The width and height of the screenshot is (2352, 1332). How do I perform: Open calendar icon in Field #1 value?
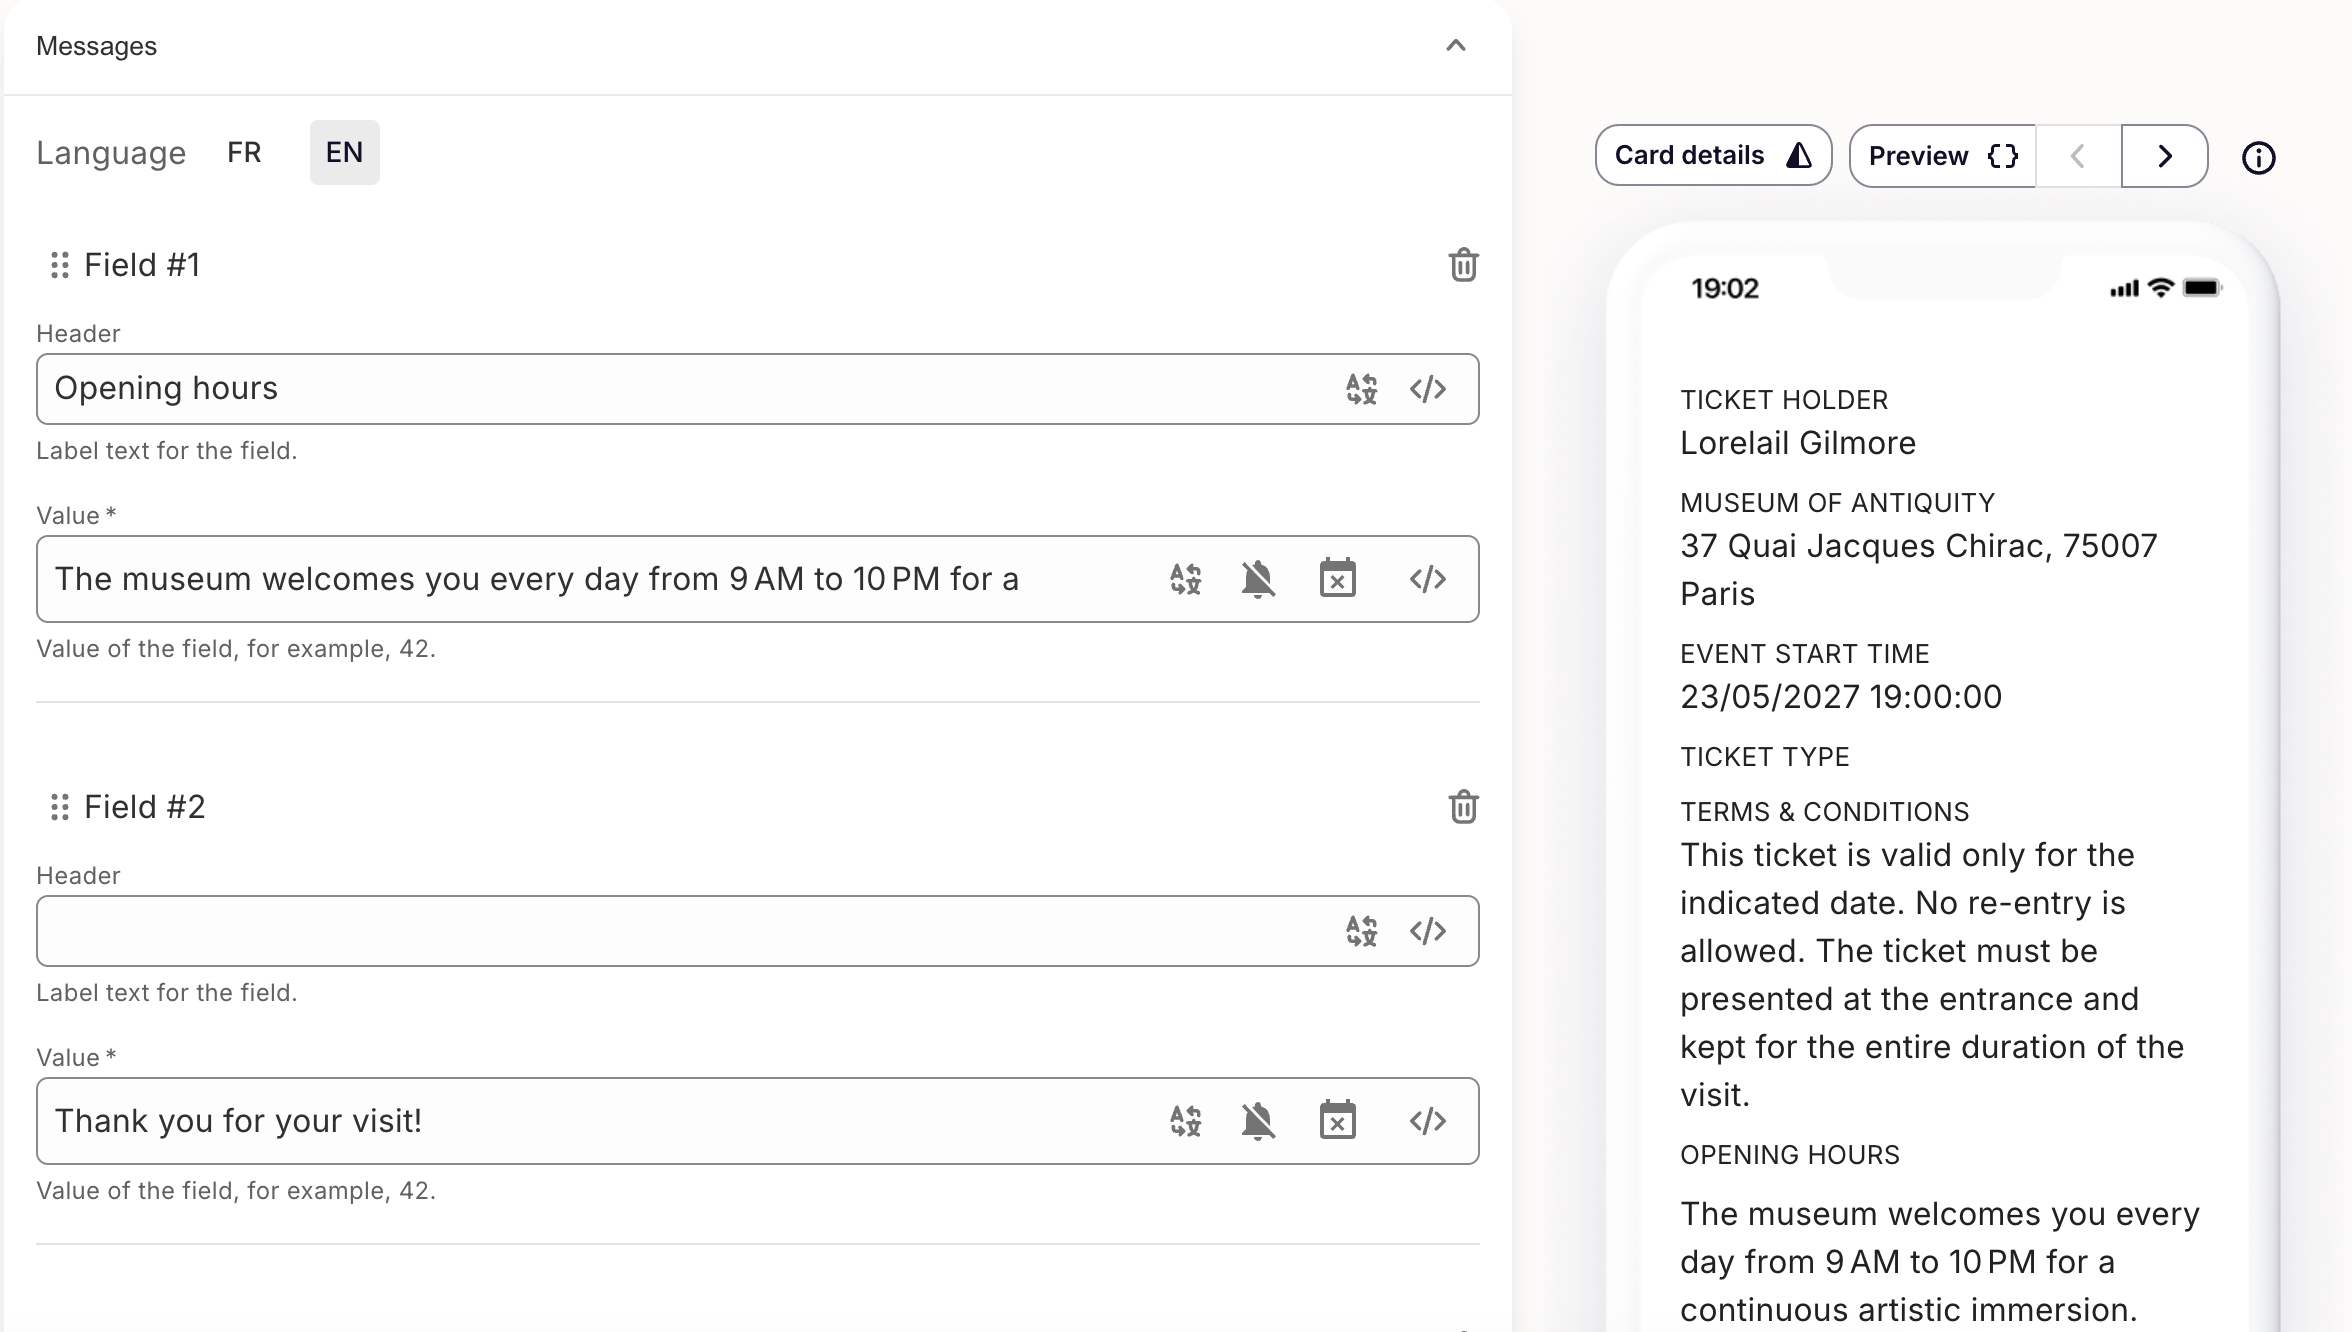pyautogui.click(x=1337, y=579)
